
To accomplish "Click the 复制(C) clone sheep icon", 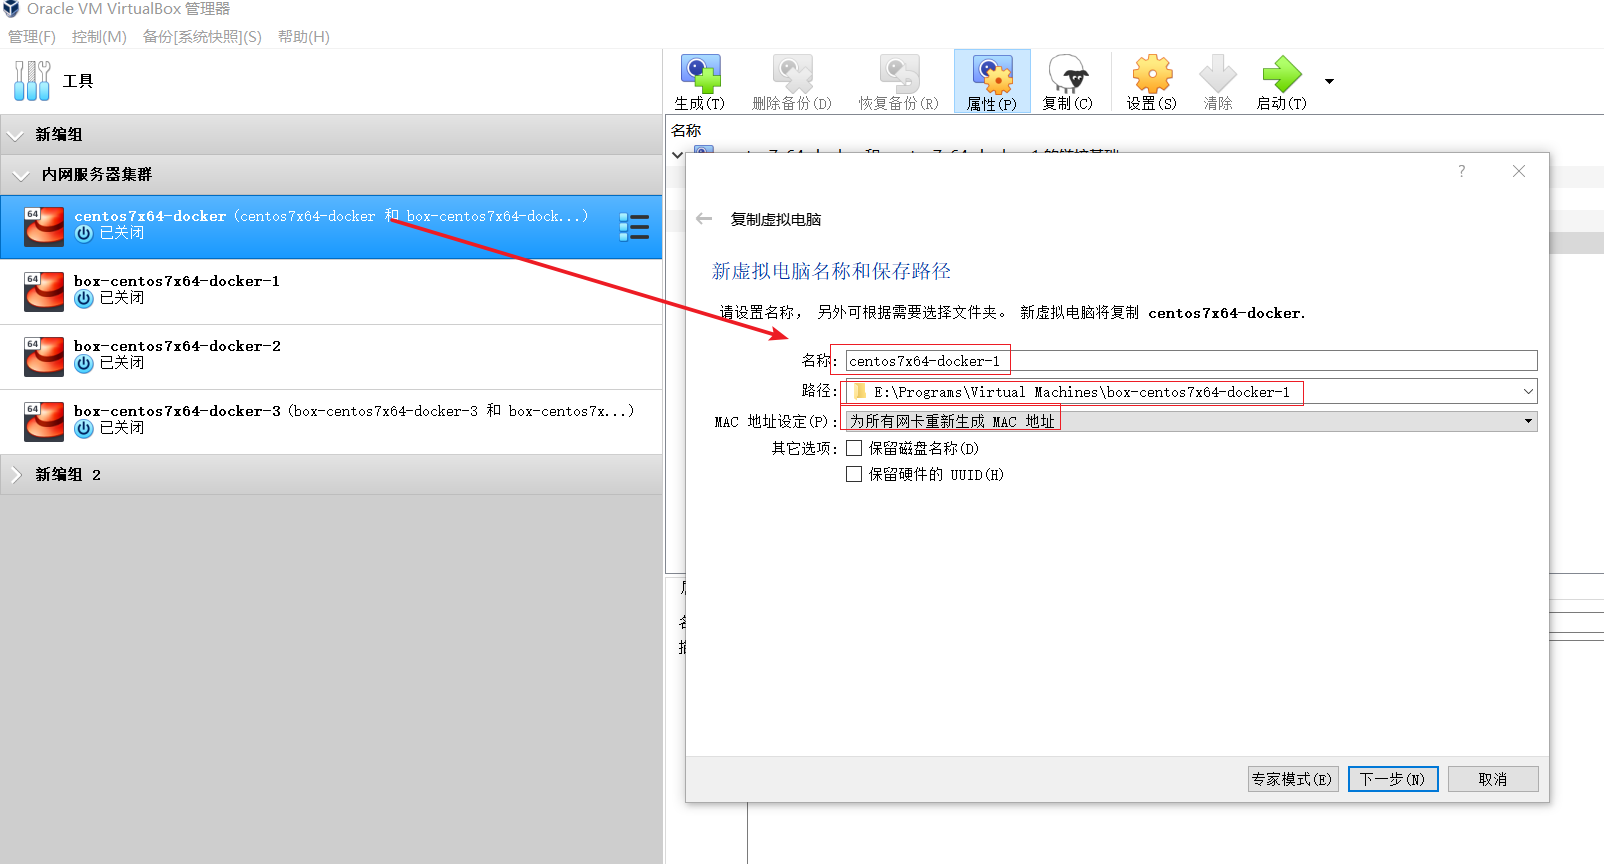I will 1068,74.
